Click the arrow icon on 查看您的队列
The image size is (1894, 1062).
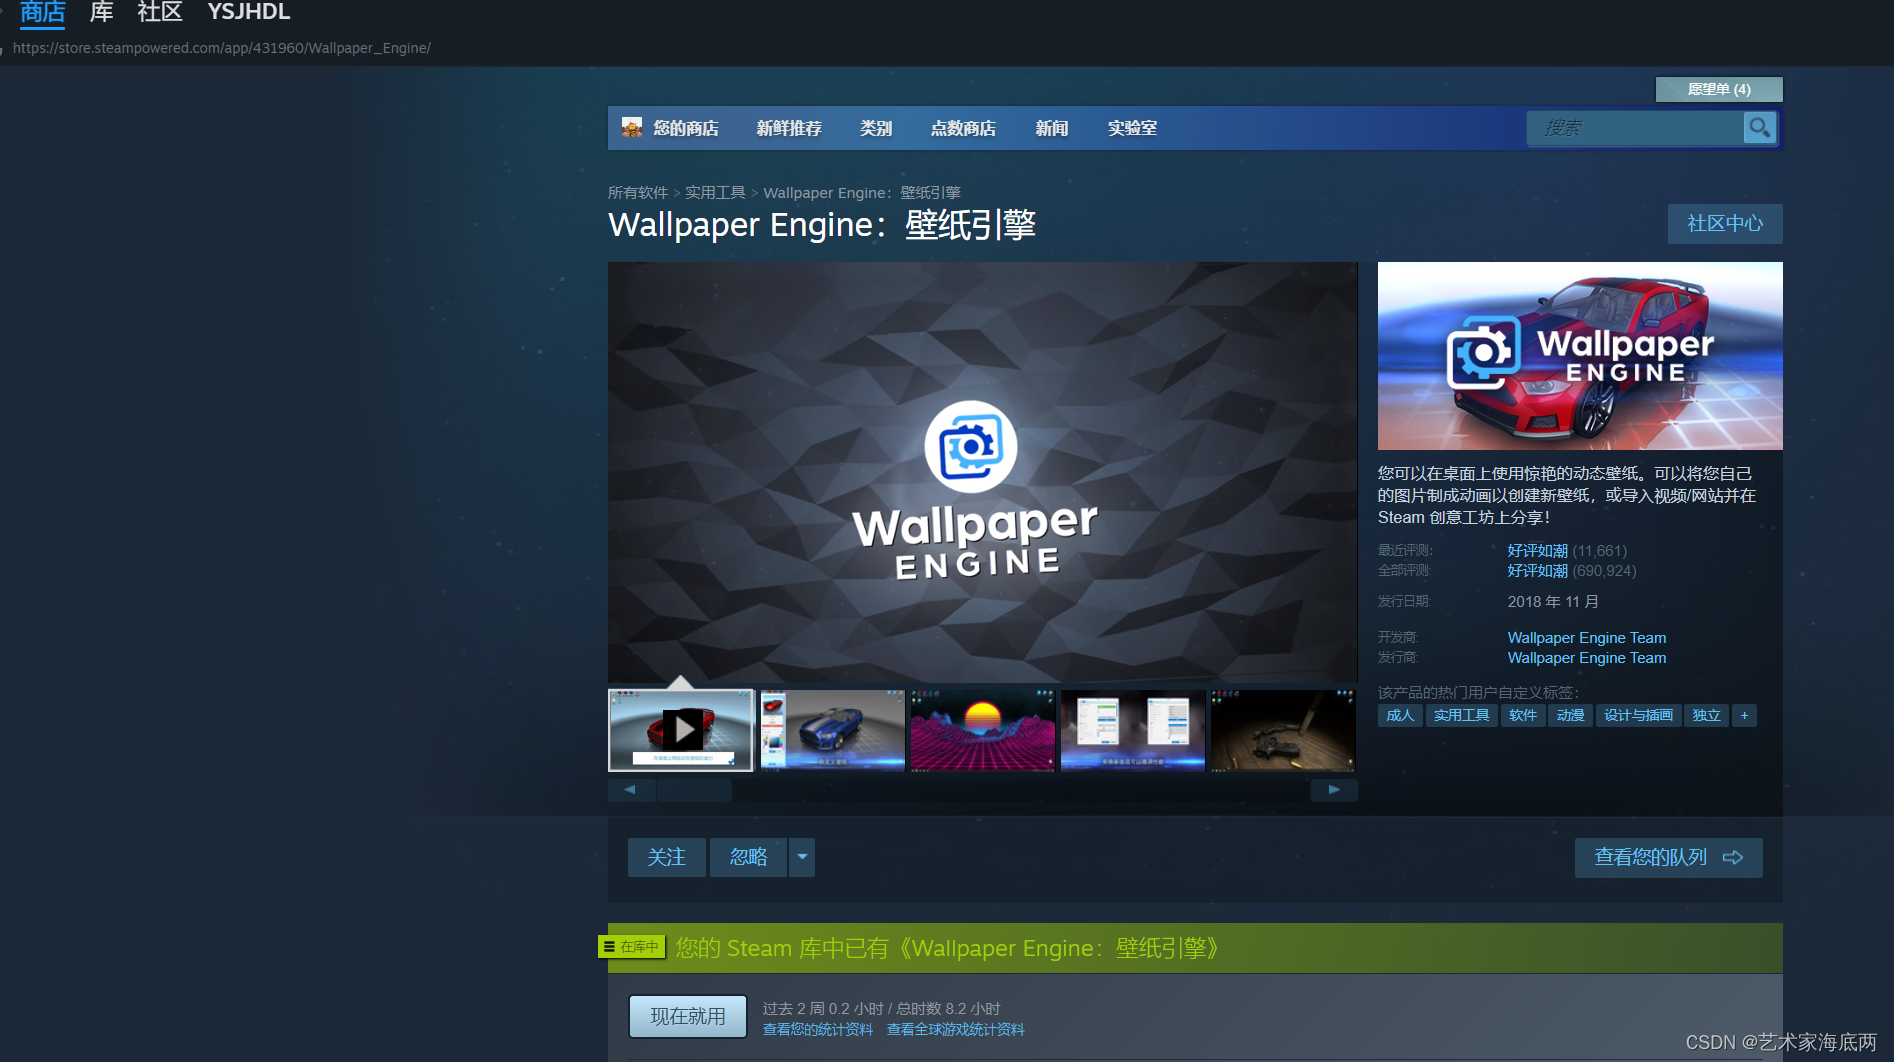[1733, 858]
